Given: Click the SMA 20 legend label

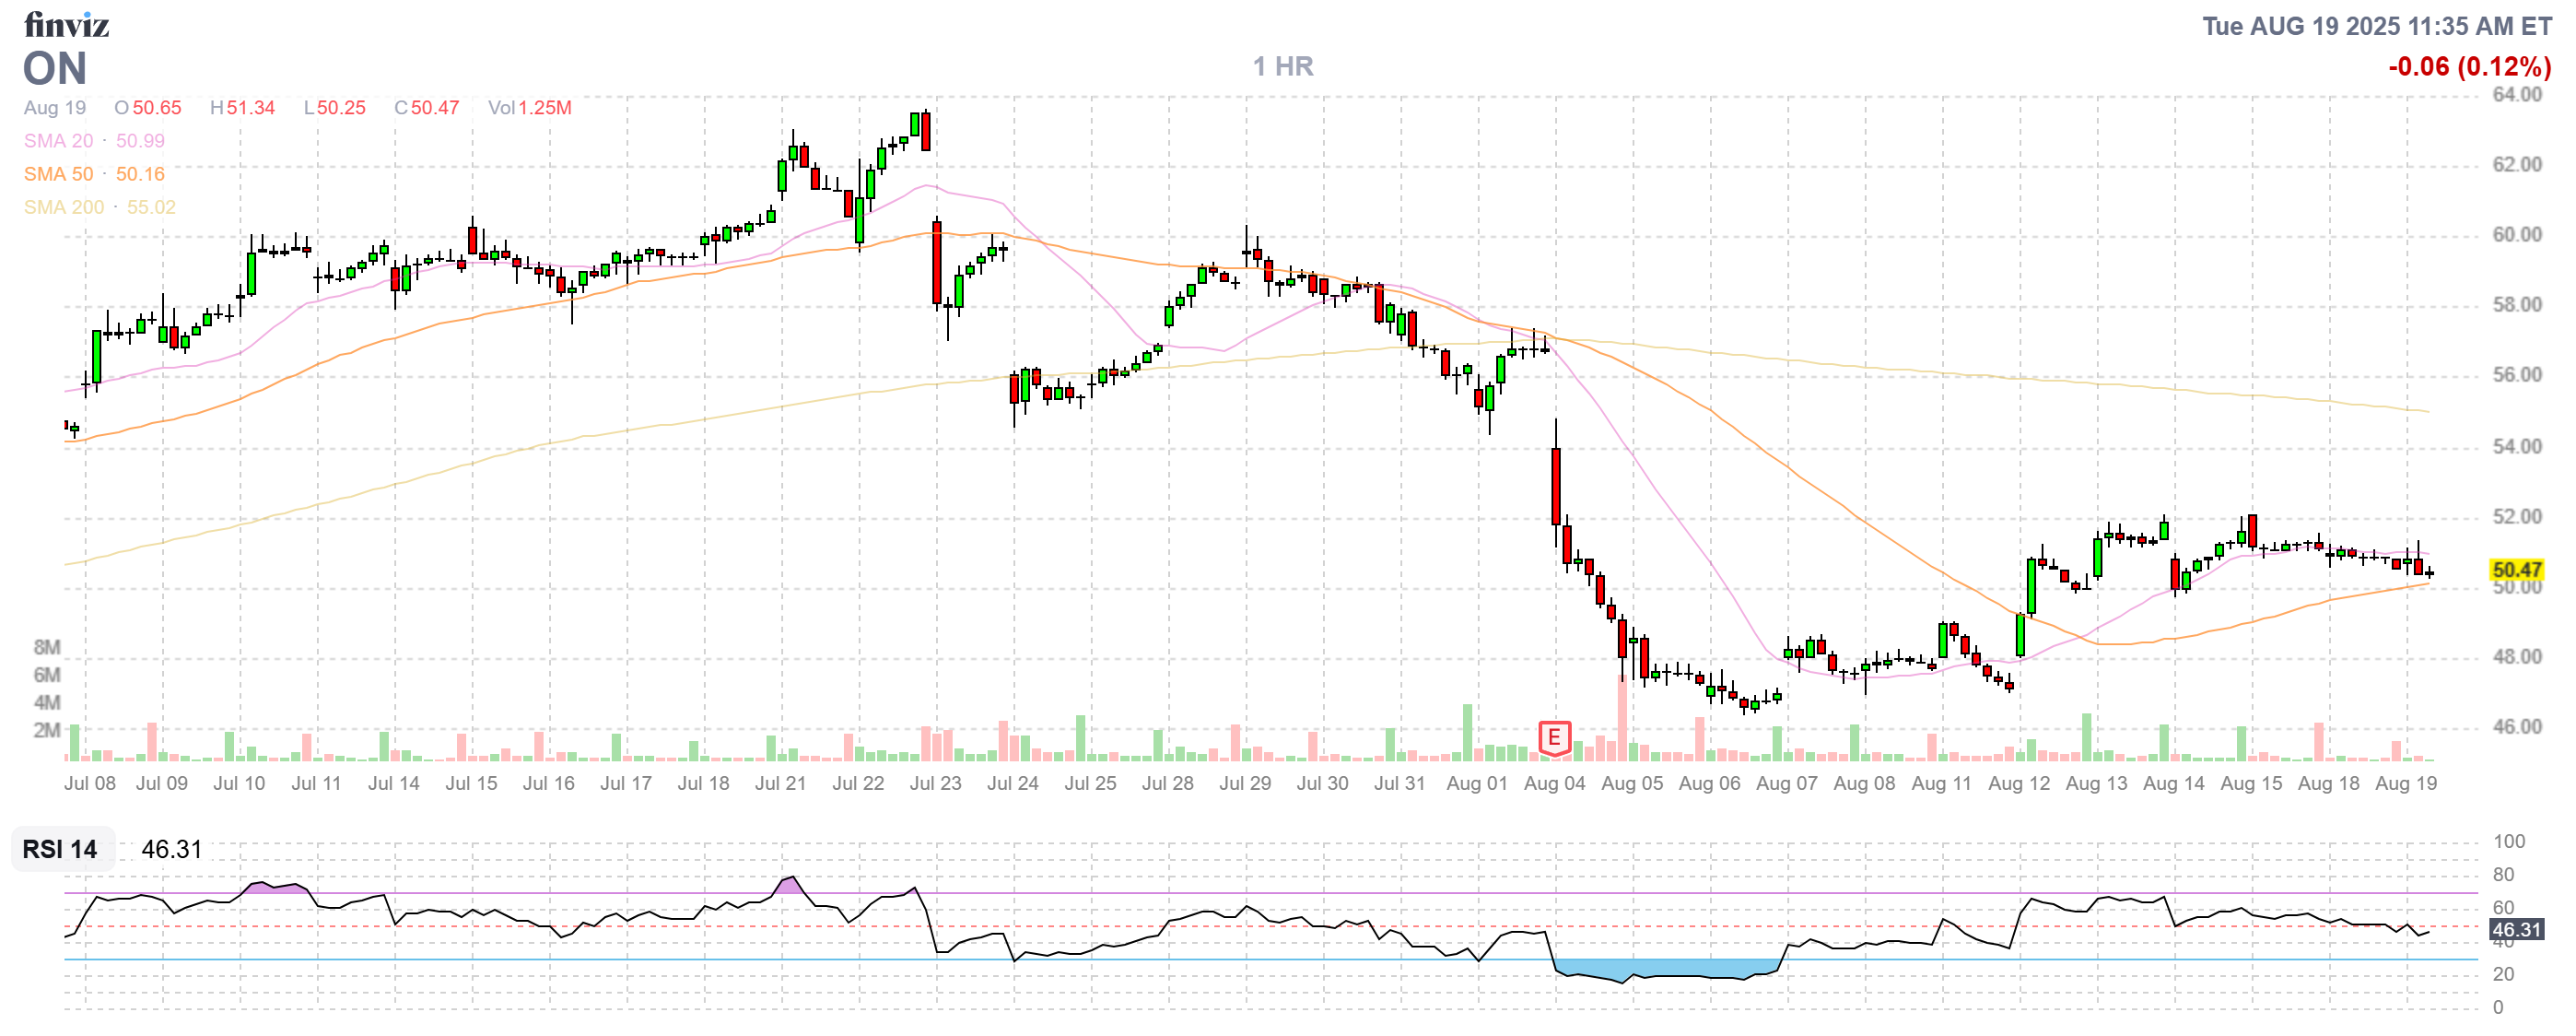Looking at the screenshot, I should 58,141.
